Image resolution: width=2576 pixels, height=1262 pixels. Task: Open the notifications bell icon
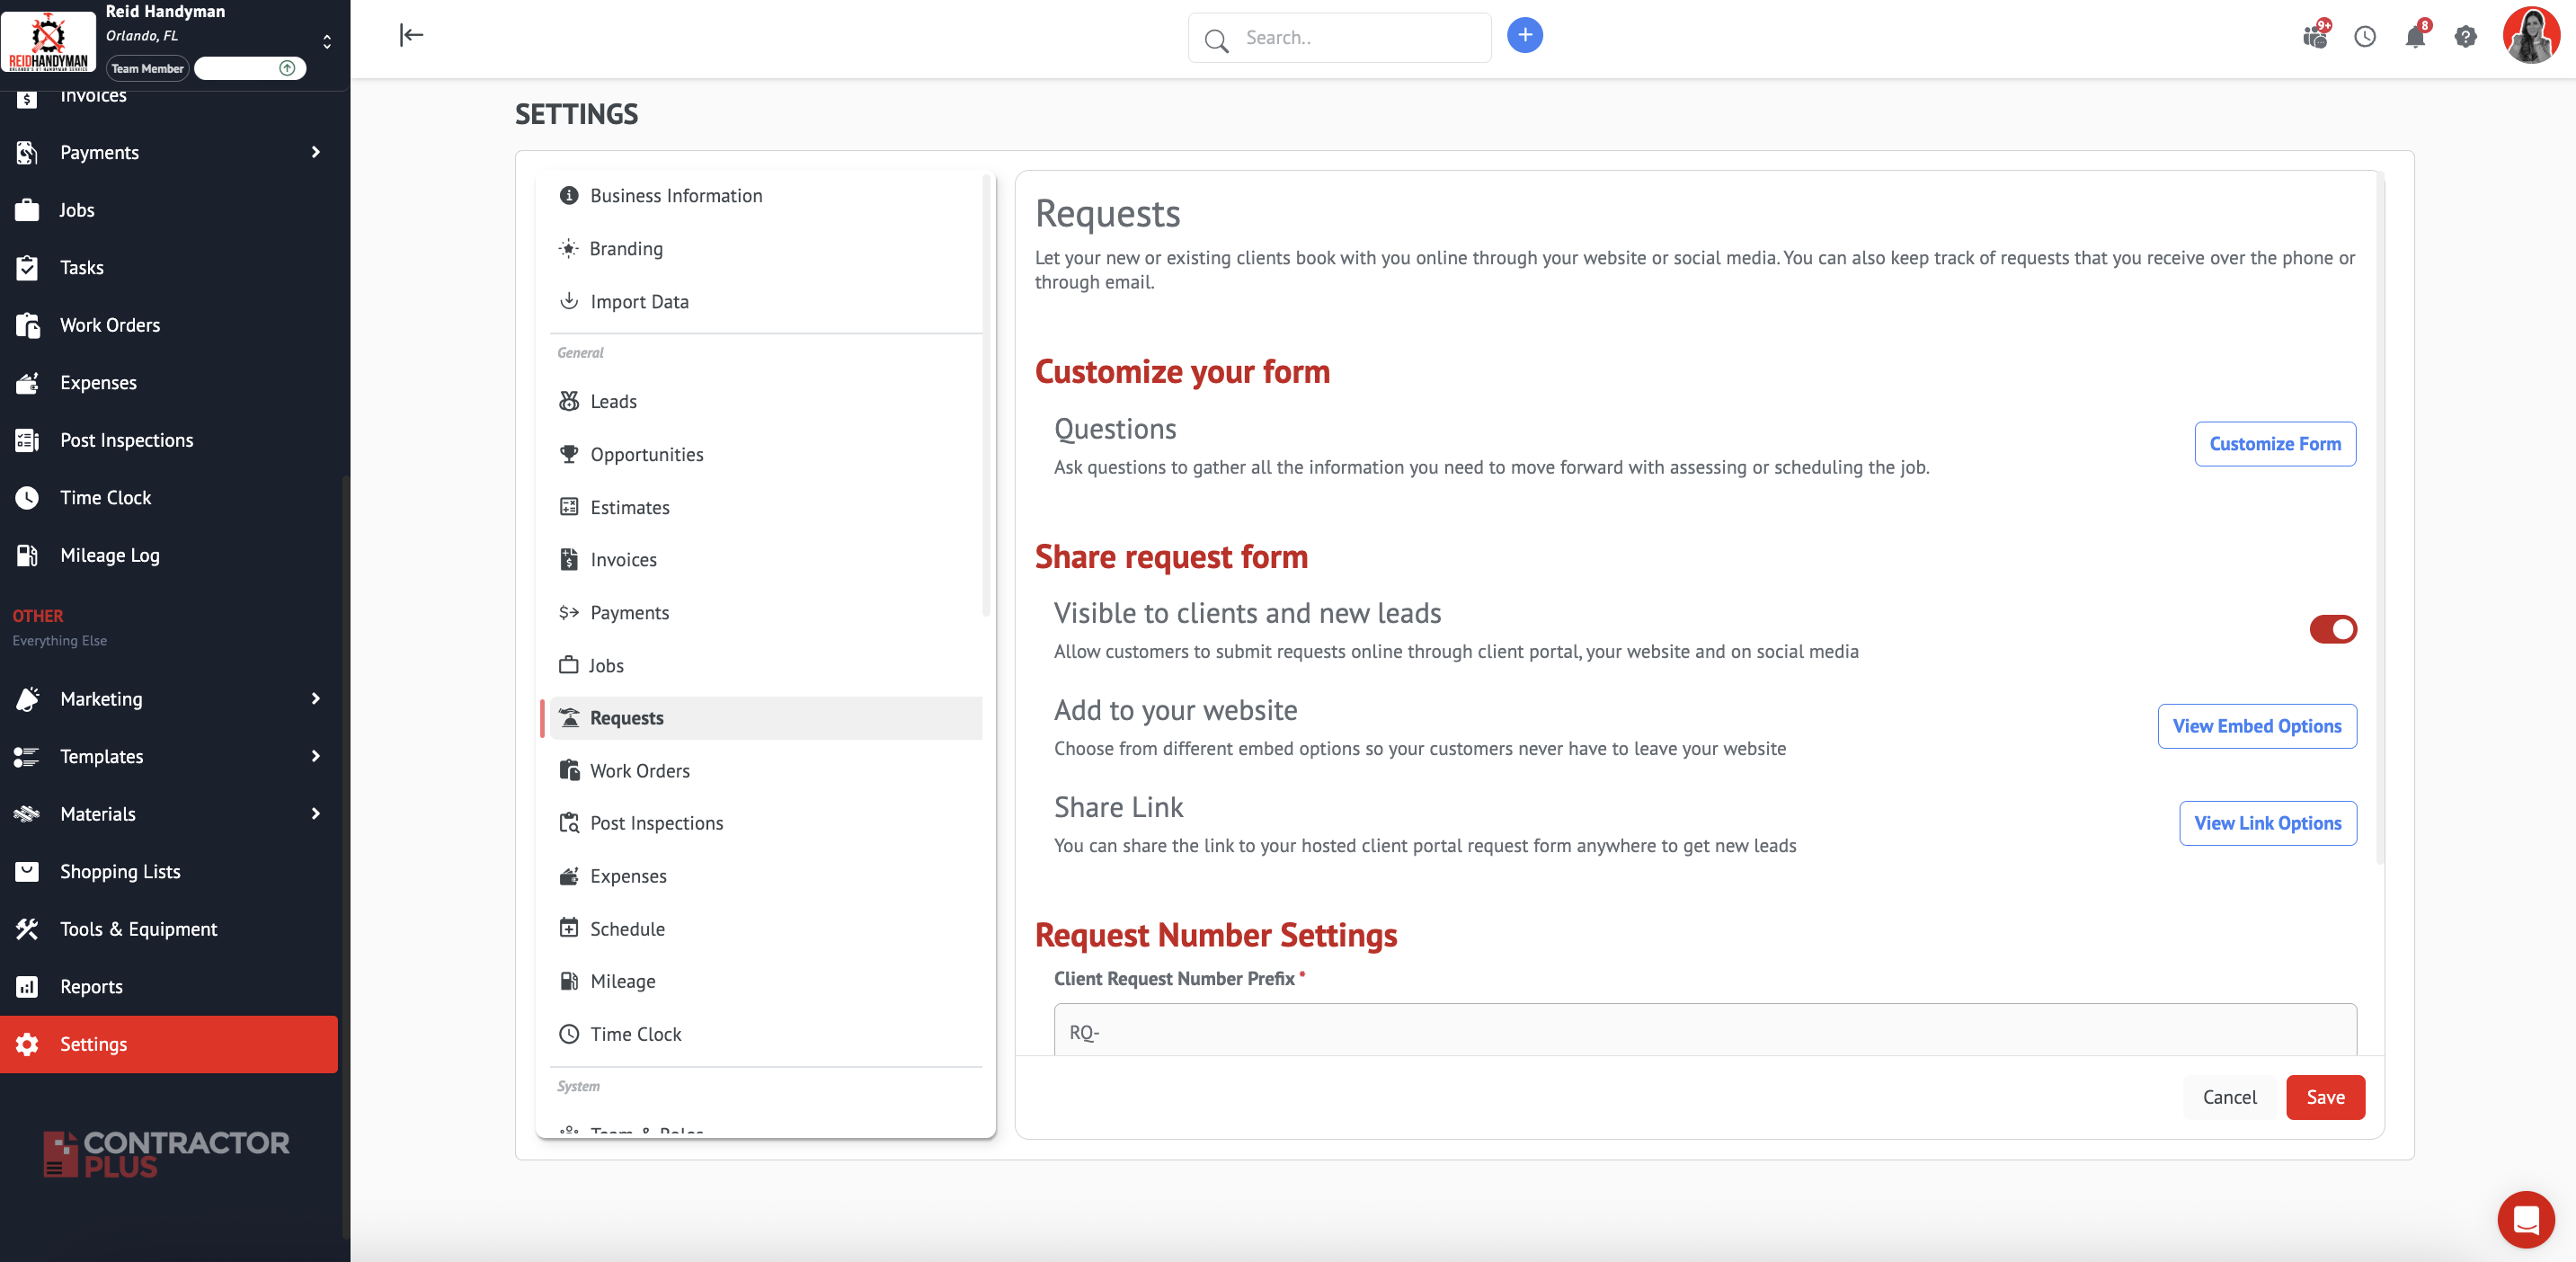2415,37
